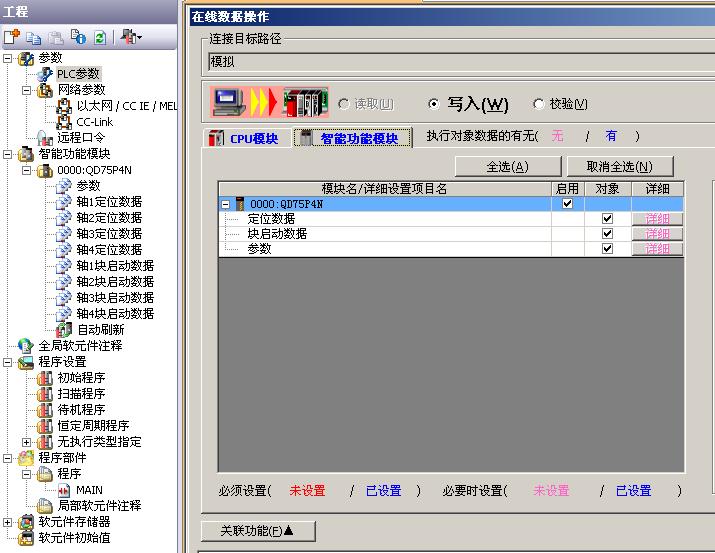Viewport: 715px width, 553px height.
Task: Open the properties info icon in project toolbar
Action: 79,37
